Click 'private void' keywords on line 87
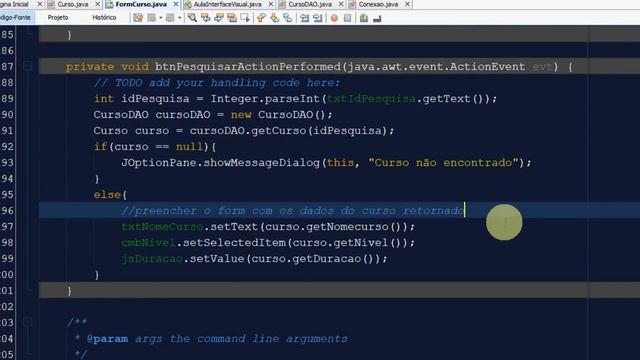Screen dimensions: 640x360 point(107,67)
